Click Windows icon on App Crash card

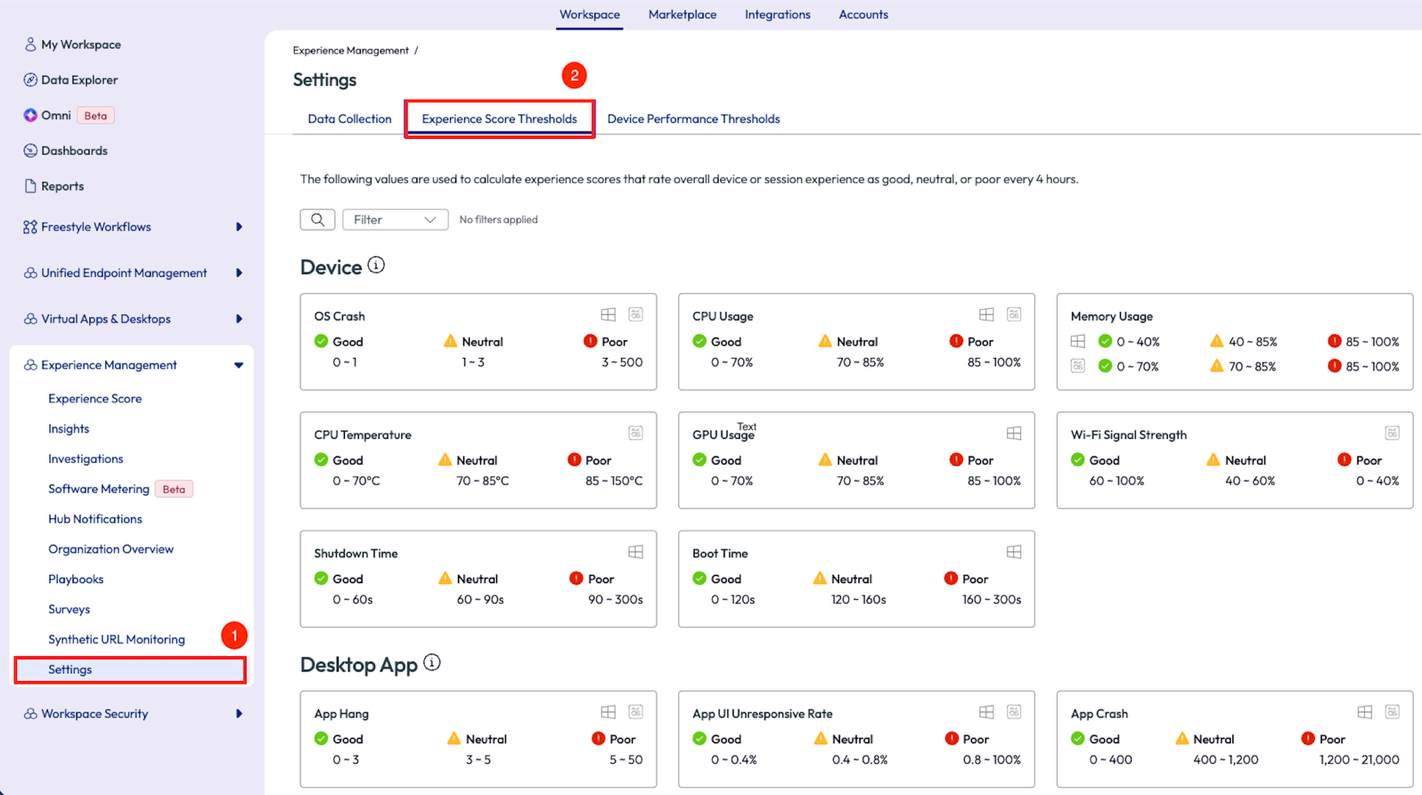(1364, 712)
